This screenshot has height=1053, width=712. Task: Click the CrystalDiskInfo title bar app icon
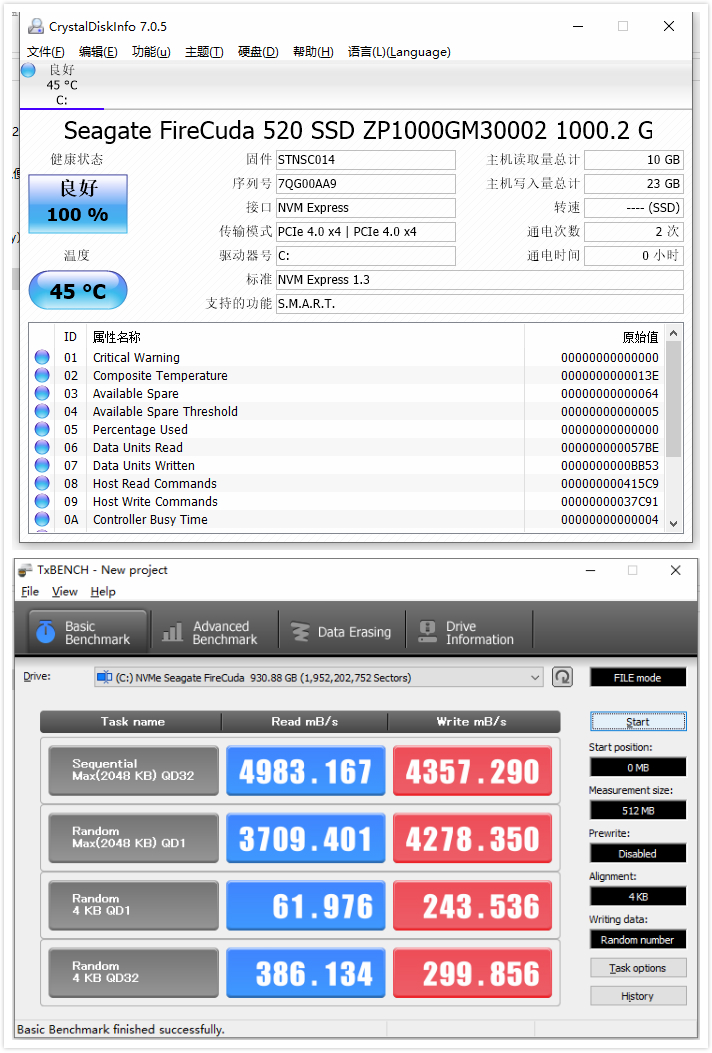36,26
